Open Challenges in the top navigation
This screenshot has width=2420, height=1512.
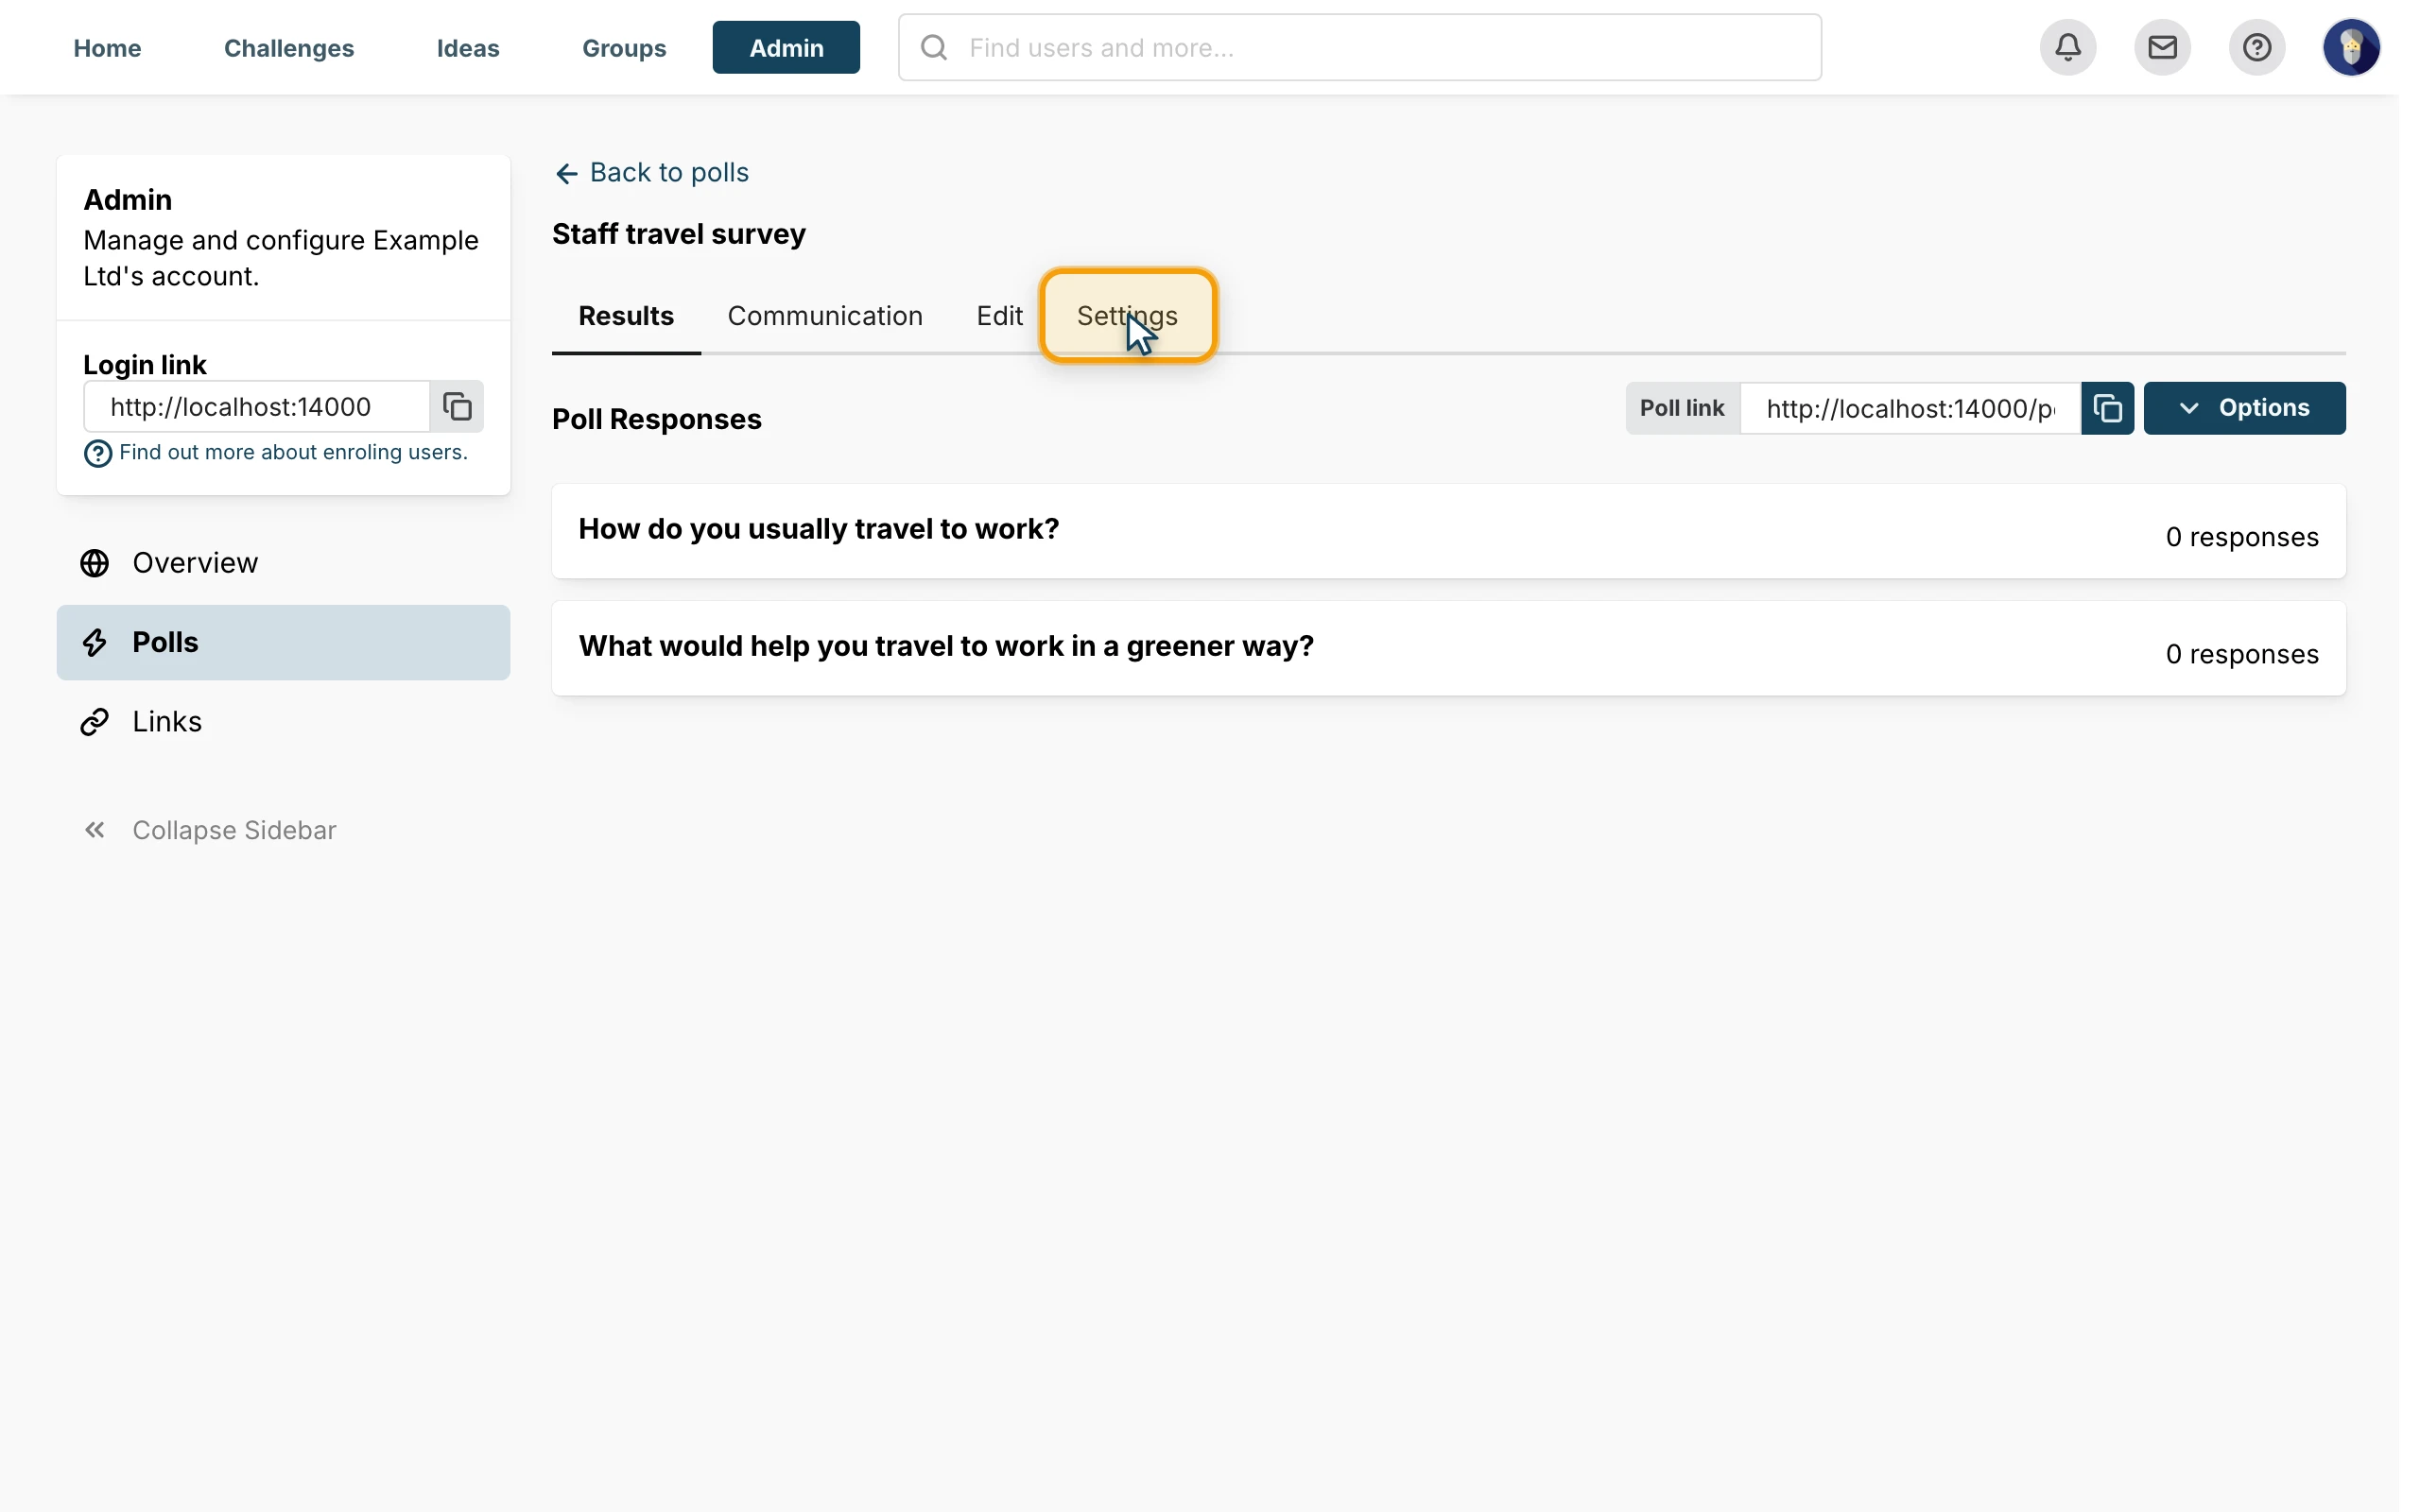click(x=289, y=48)
